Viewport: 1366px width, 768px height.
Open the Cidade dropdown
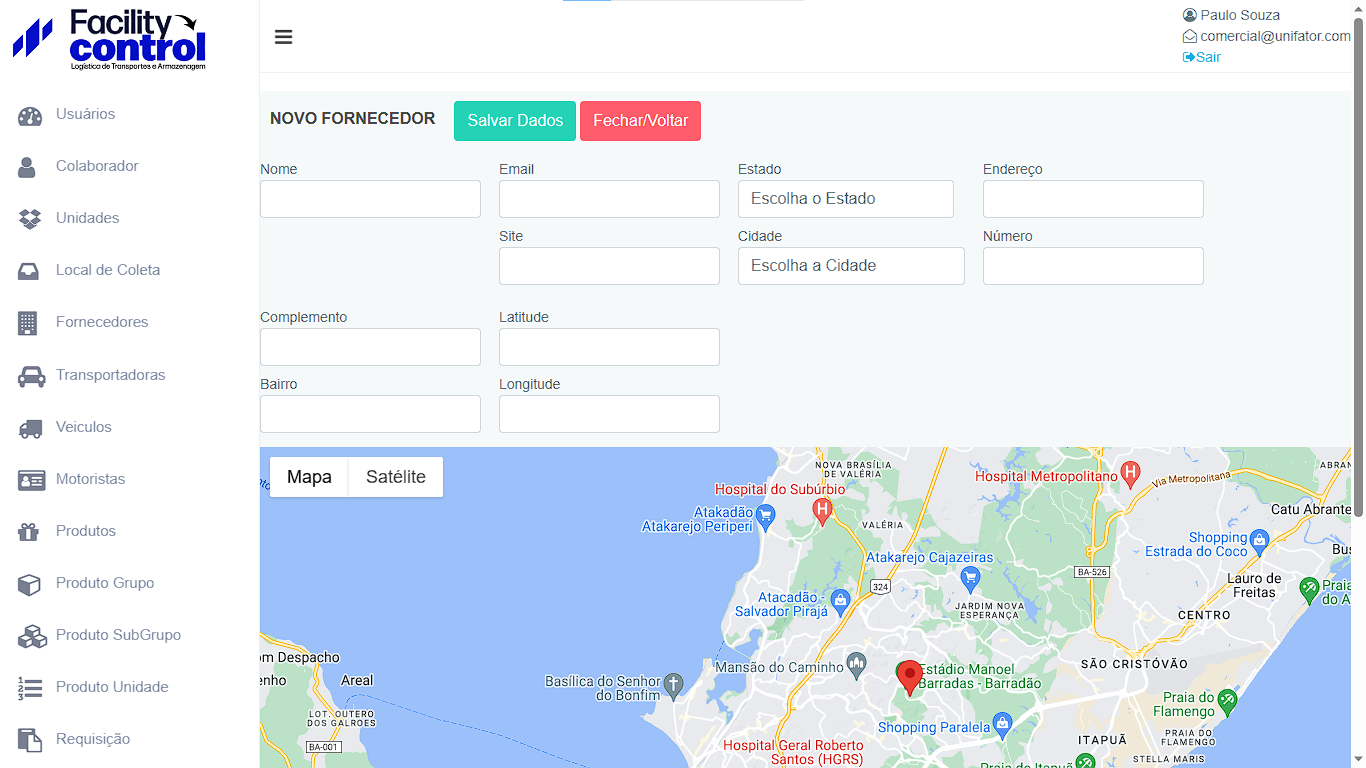[850, 266]
